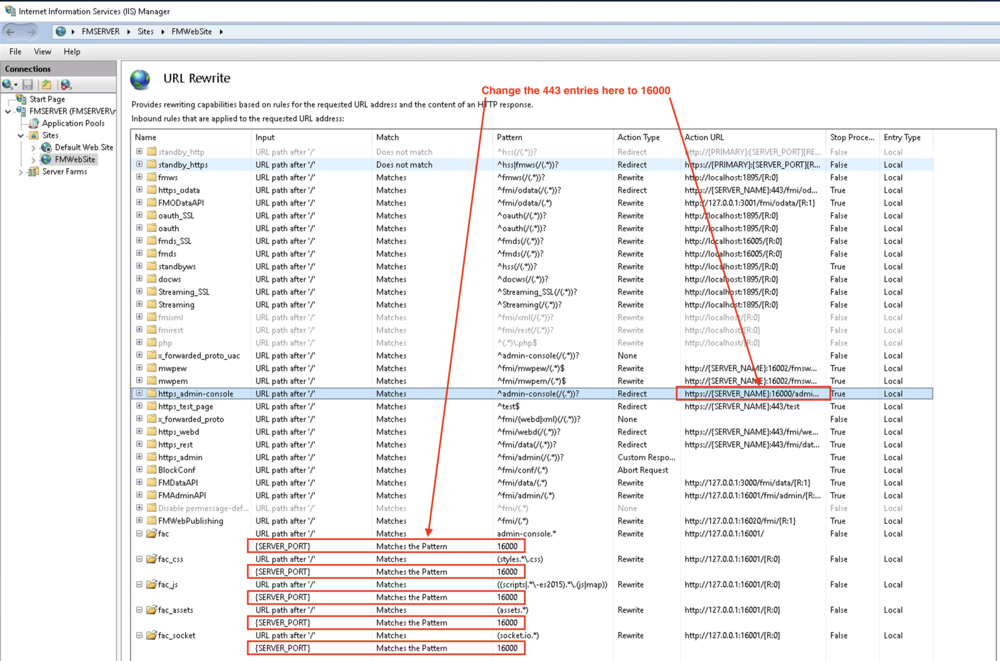The width and height of the screenshot is (1000, 661).
Task: Select the FMWebPublishing rule folder icon
Action: [x=151, y=521]
